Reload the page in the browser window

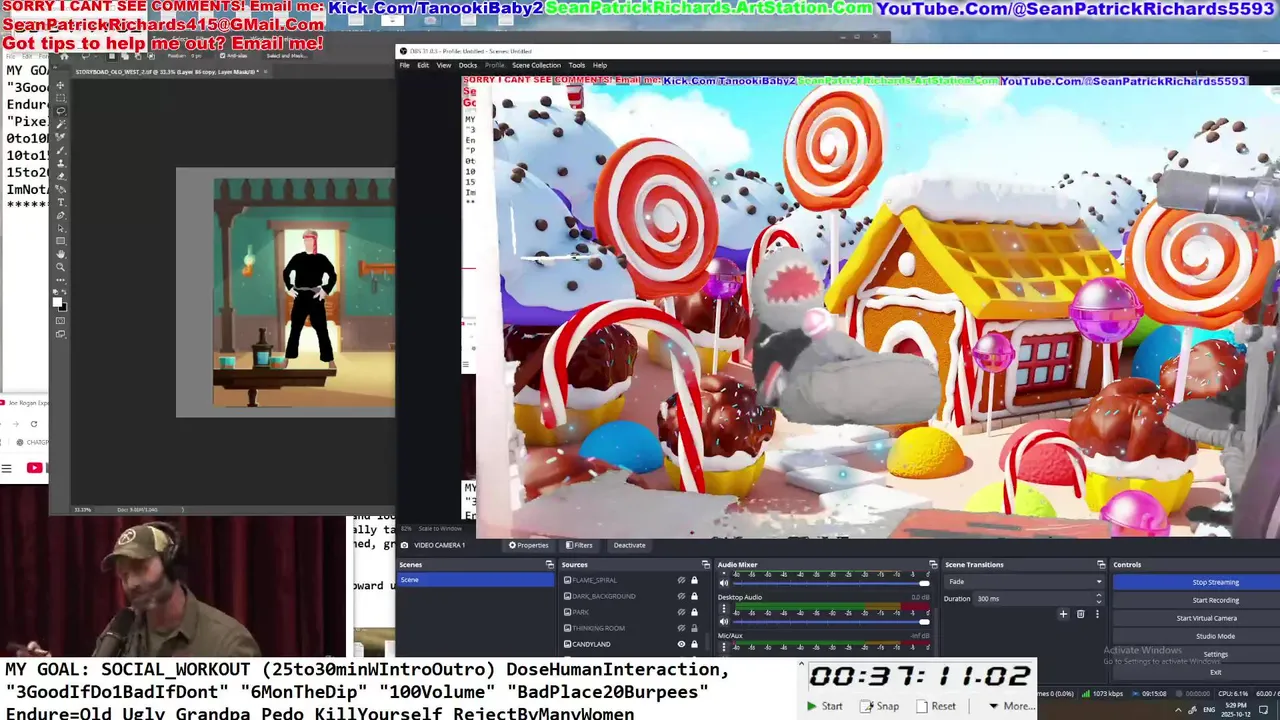pos(33,424)
